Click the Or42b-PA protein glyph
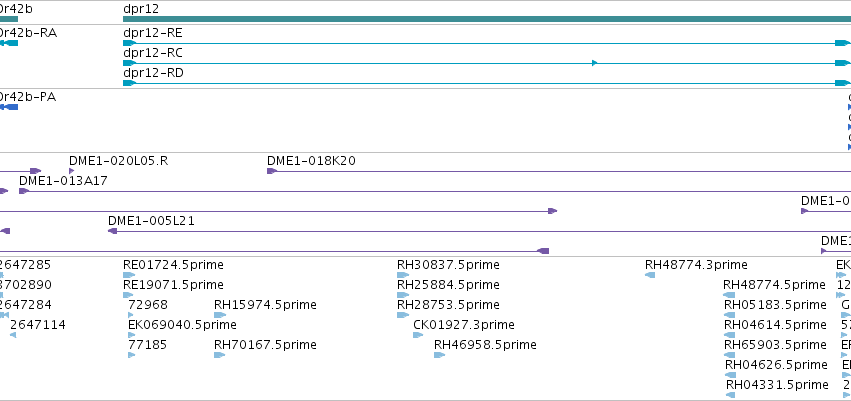 9,107
